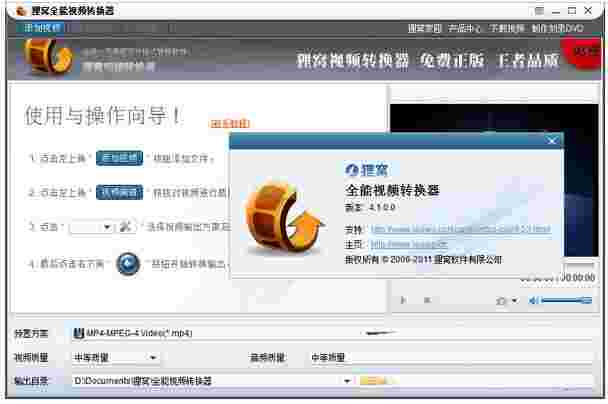Click the orange link beside the wizard heading
Viewport: 608px width, 404px height.
tap(230, 124)
